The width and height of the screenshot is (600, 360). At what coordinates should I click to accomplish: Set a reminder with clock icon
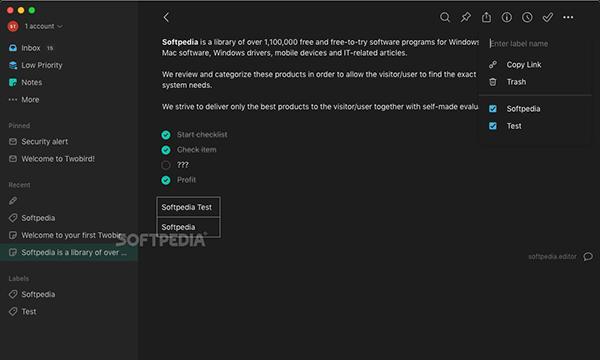tap(527, 17)
